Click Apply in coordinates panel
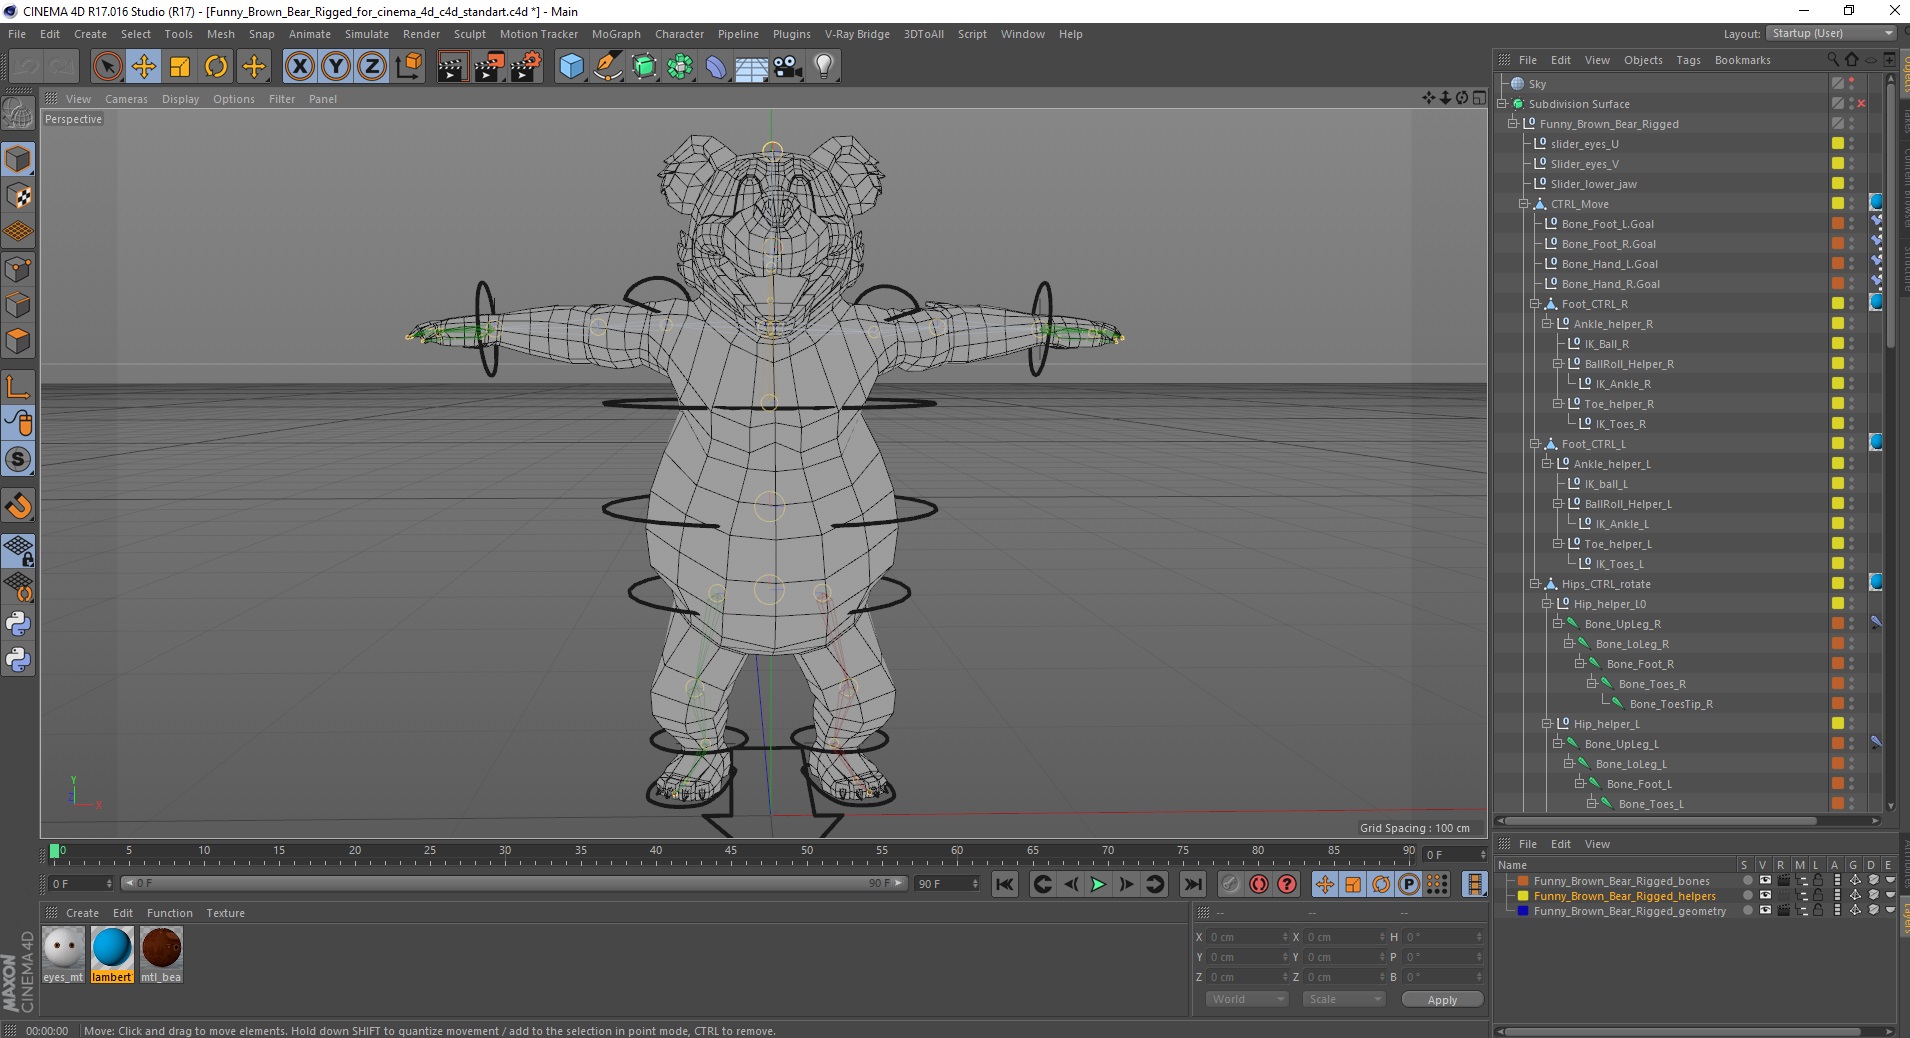This screenshot has width=1910, height=1038. pyautogui.click(x=1442, y=999)
